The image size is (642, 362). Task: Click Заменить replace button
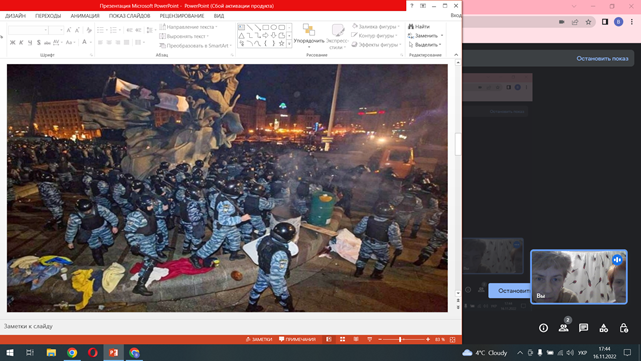coord(425,36)
